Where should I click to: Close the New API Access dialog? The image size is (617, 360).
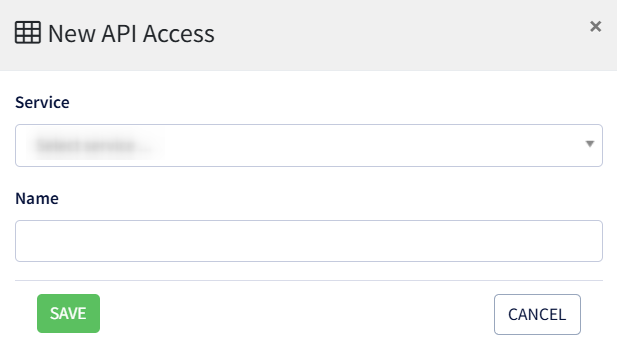point(595,26)
